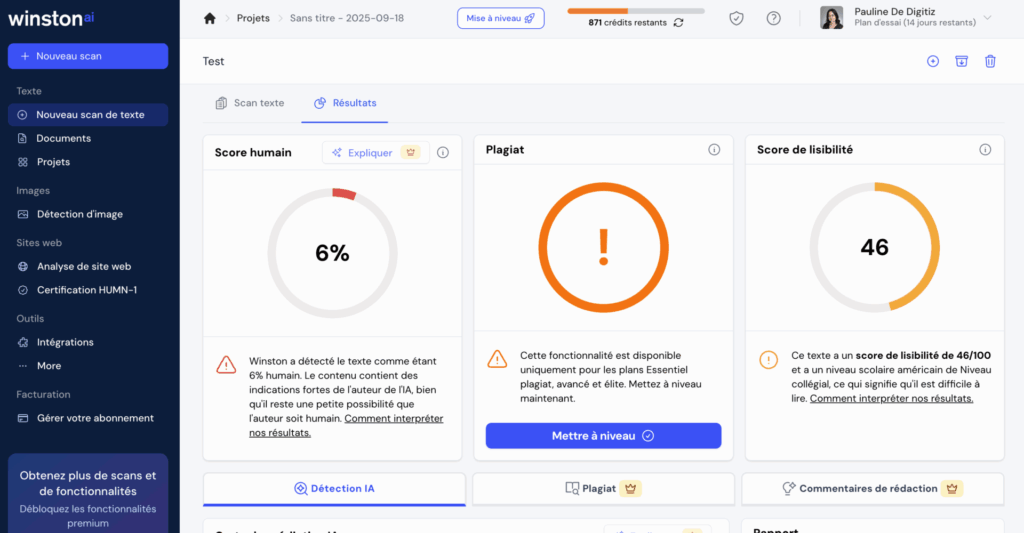1024x533 pixels.
Task: Open Projets in the sidebar
Action: click(x=53, y=162)
